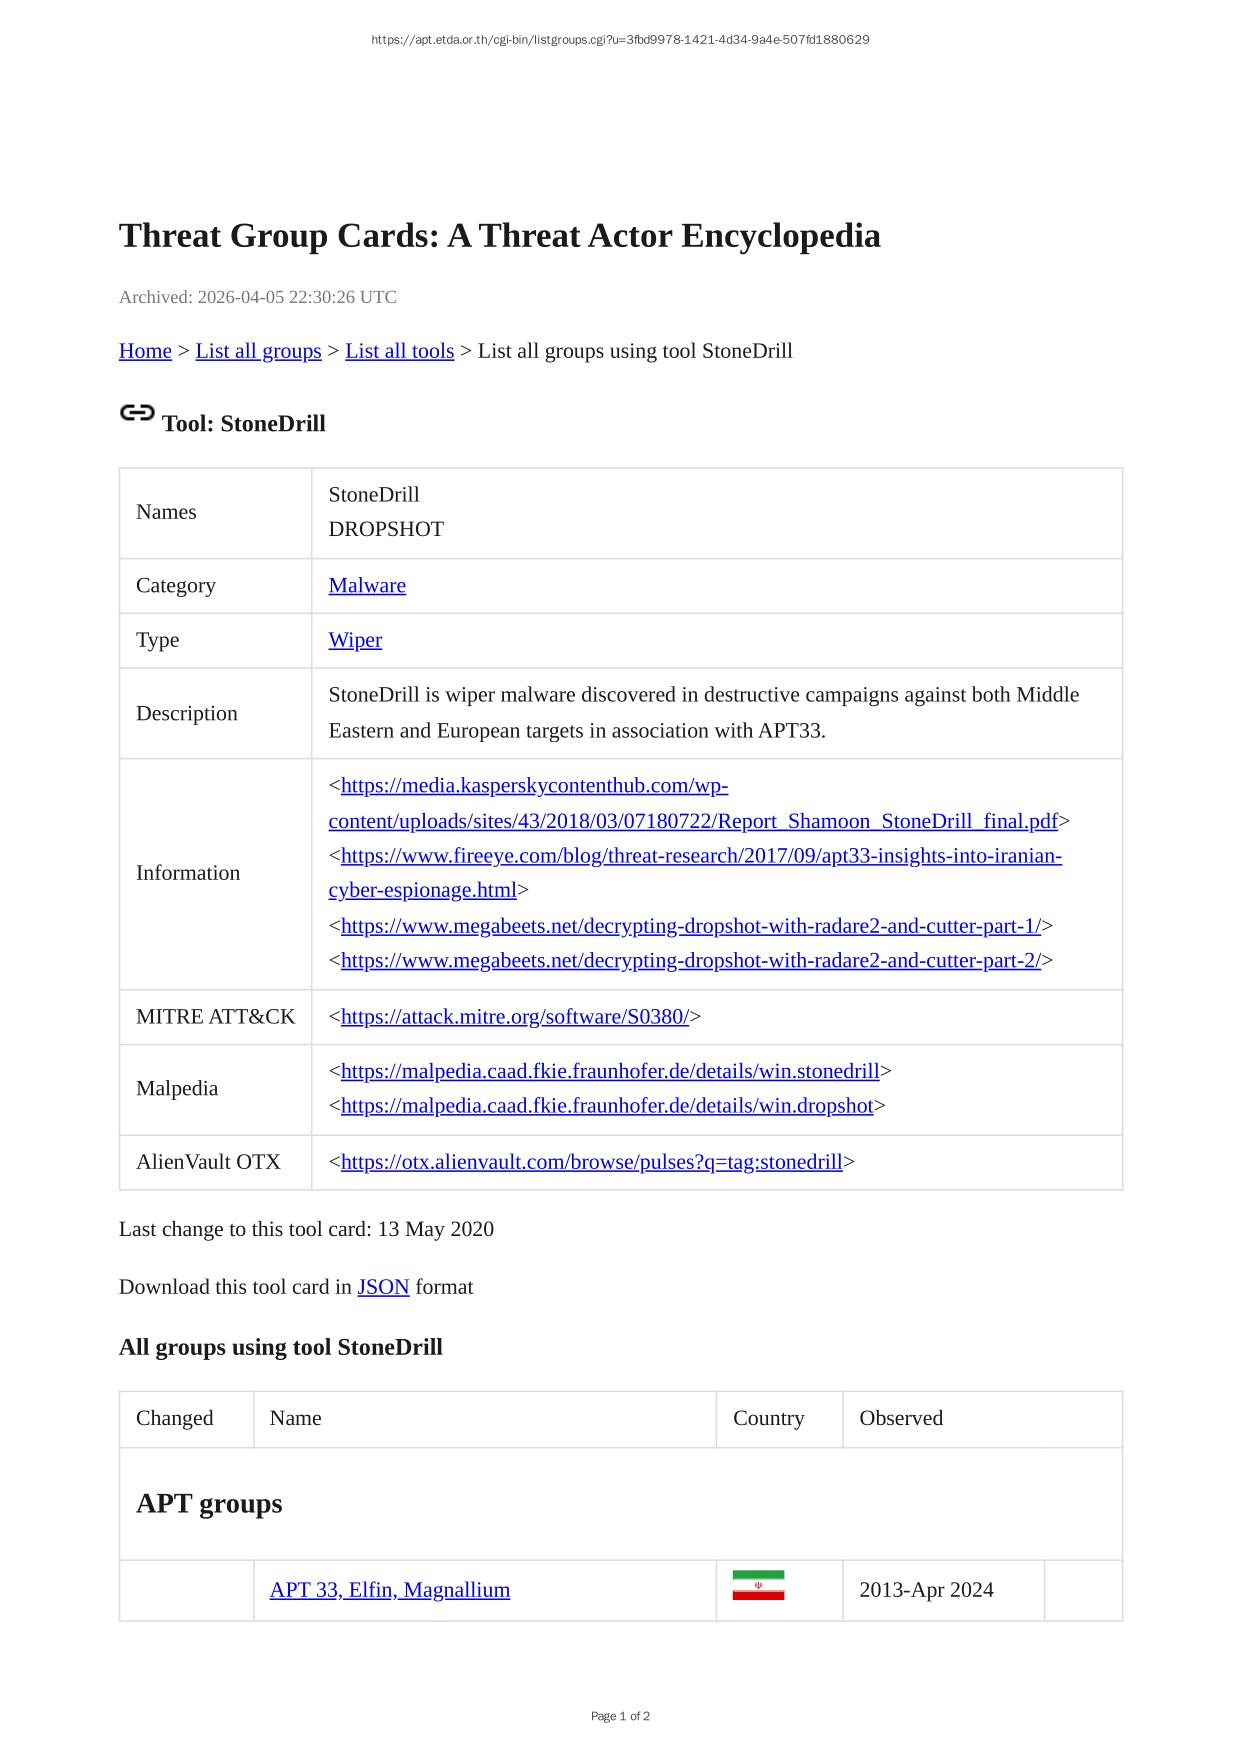Viewport: 1242px width, 1756px height.
Task: Go to List all groups breadcrumb
Action: pyautogui.click(x=258, y=351)
